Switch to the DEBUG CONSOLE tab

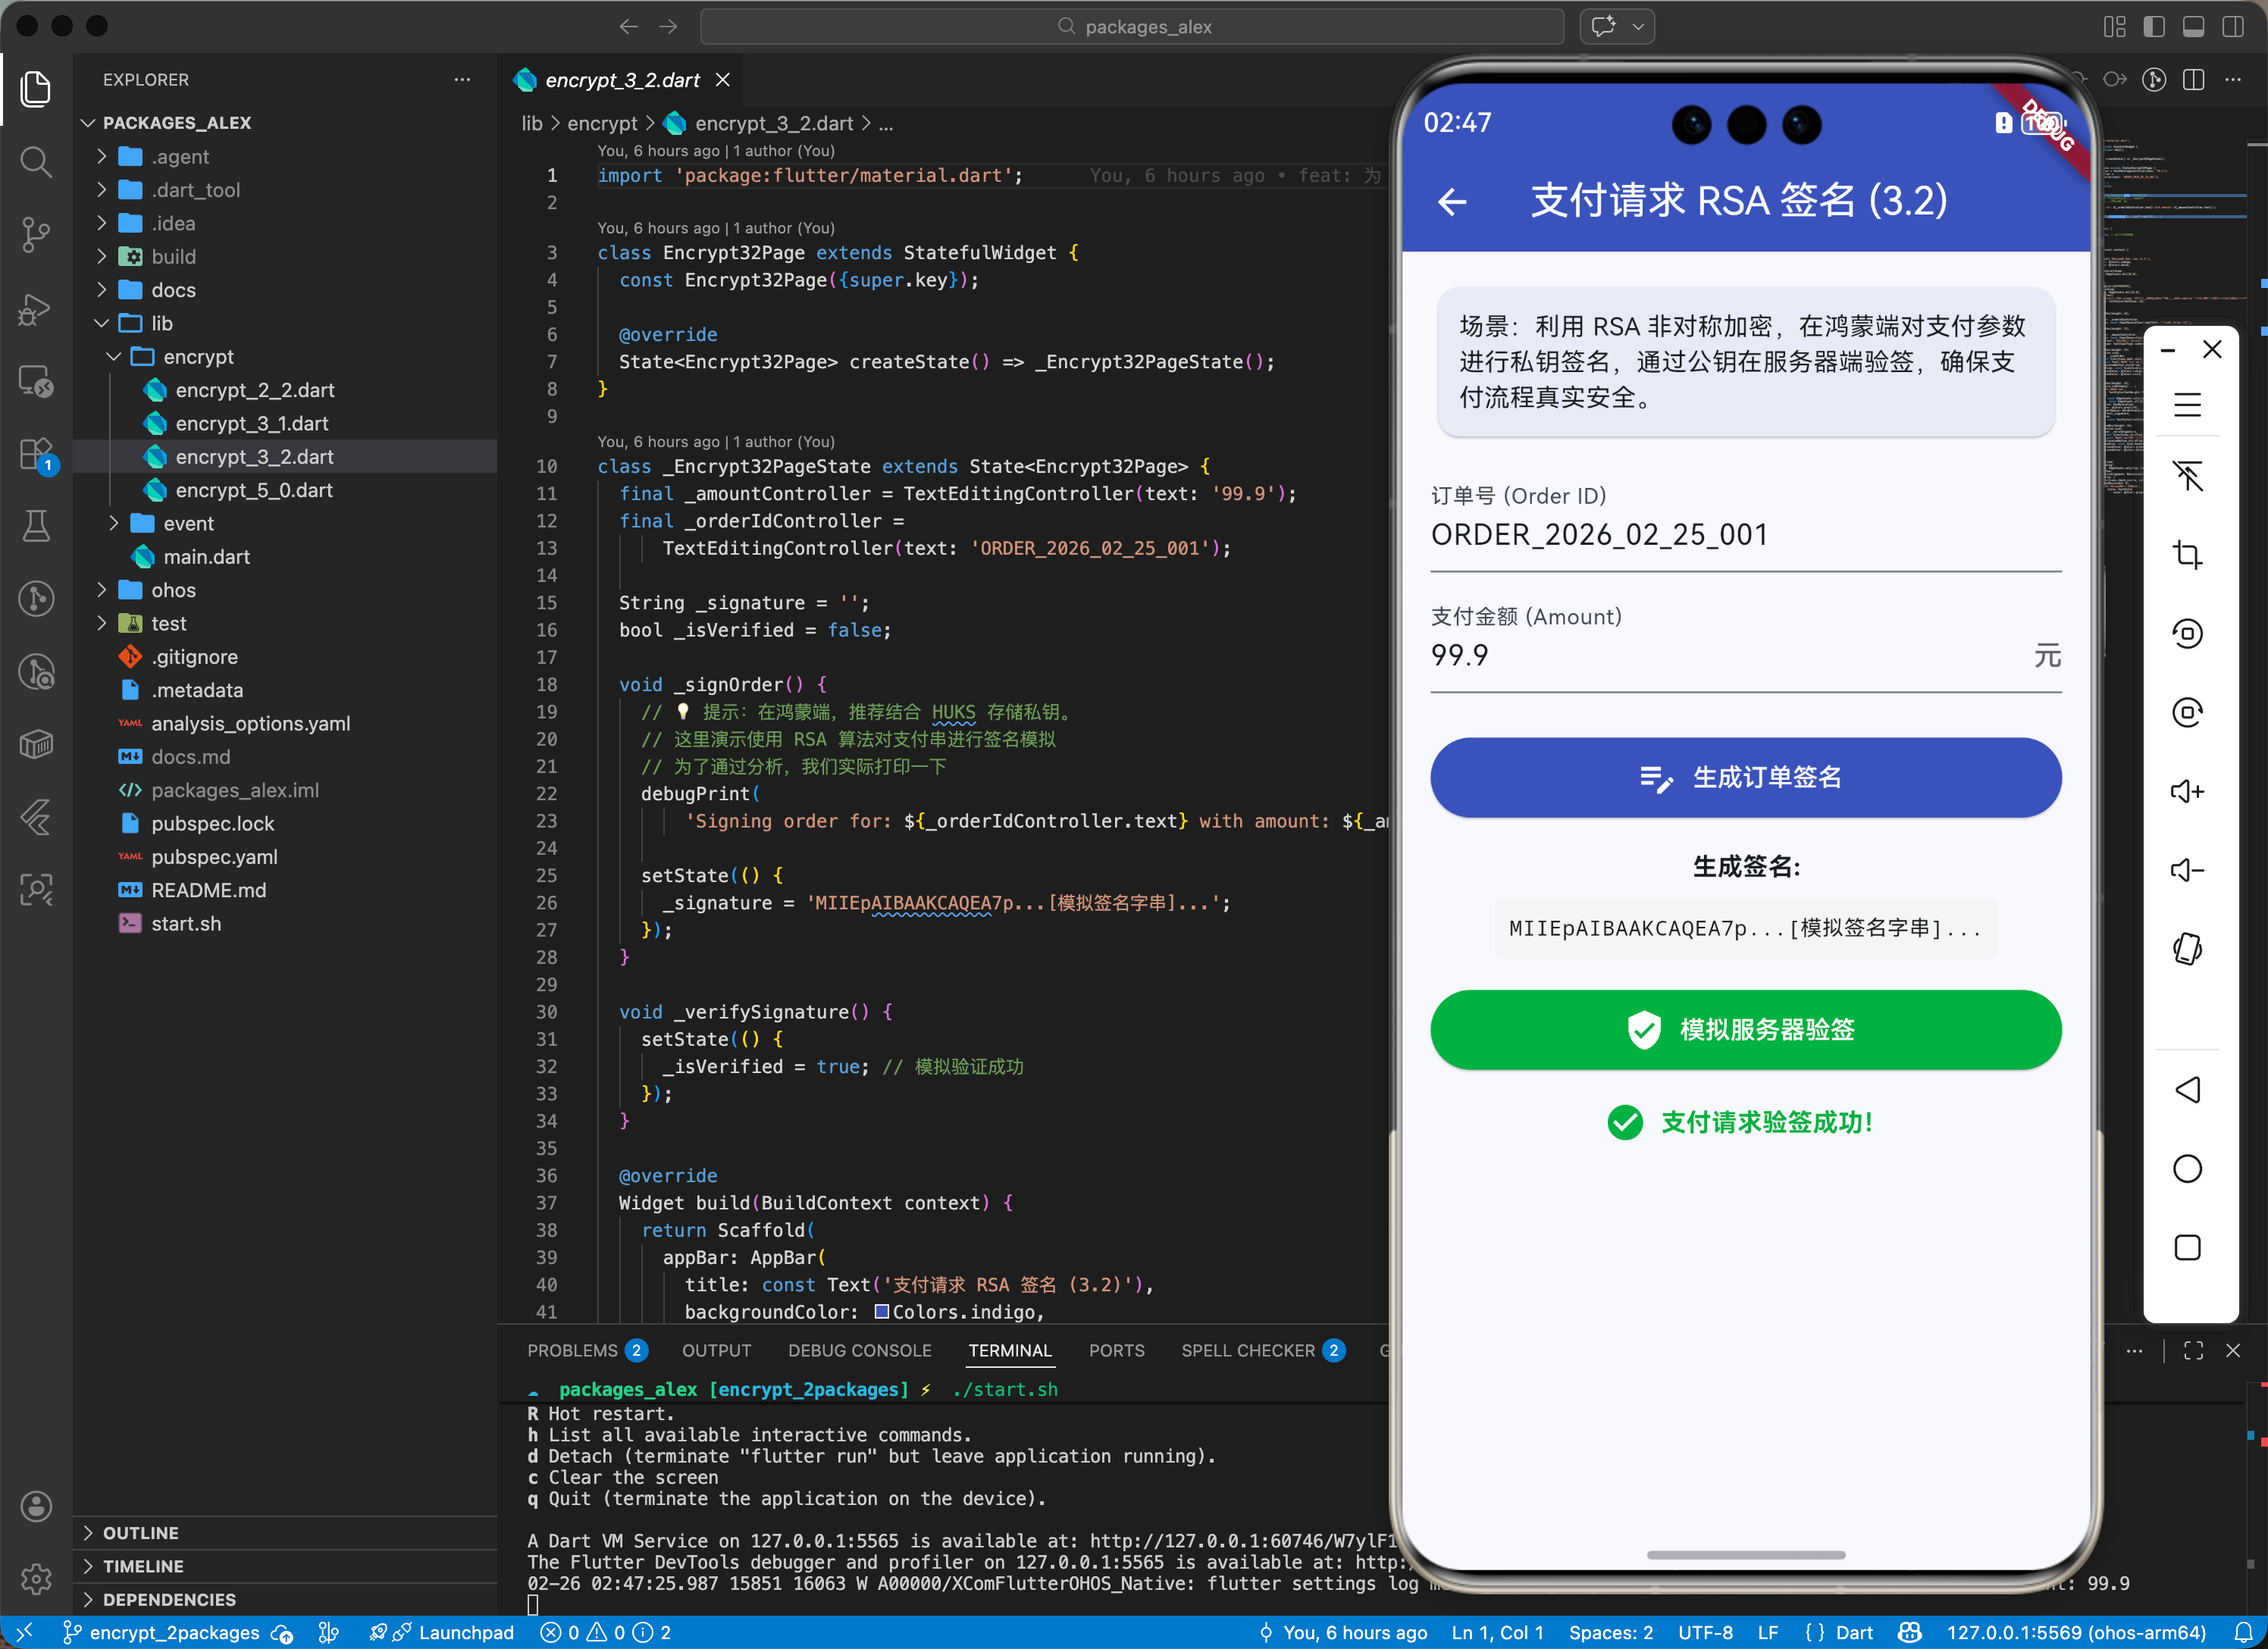pos(859,1351)
